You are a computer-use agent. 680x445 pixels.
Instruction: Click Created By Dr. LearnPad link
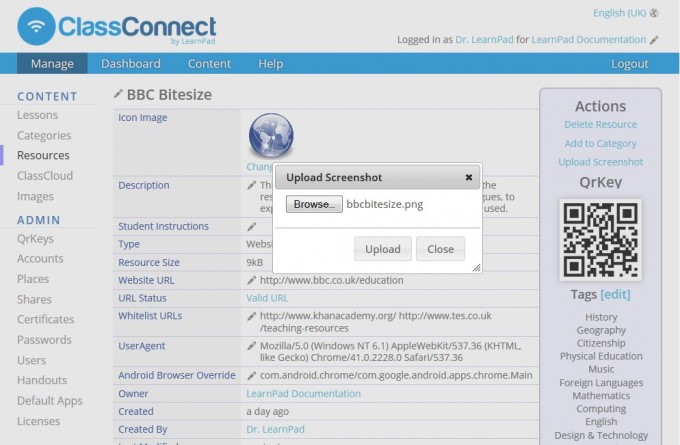(x=275, y=429)
